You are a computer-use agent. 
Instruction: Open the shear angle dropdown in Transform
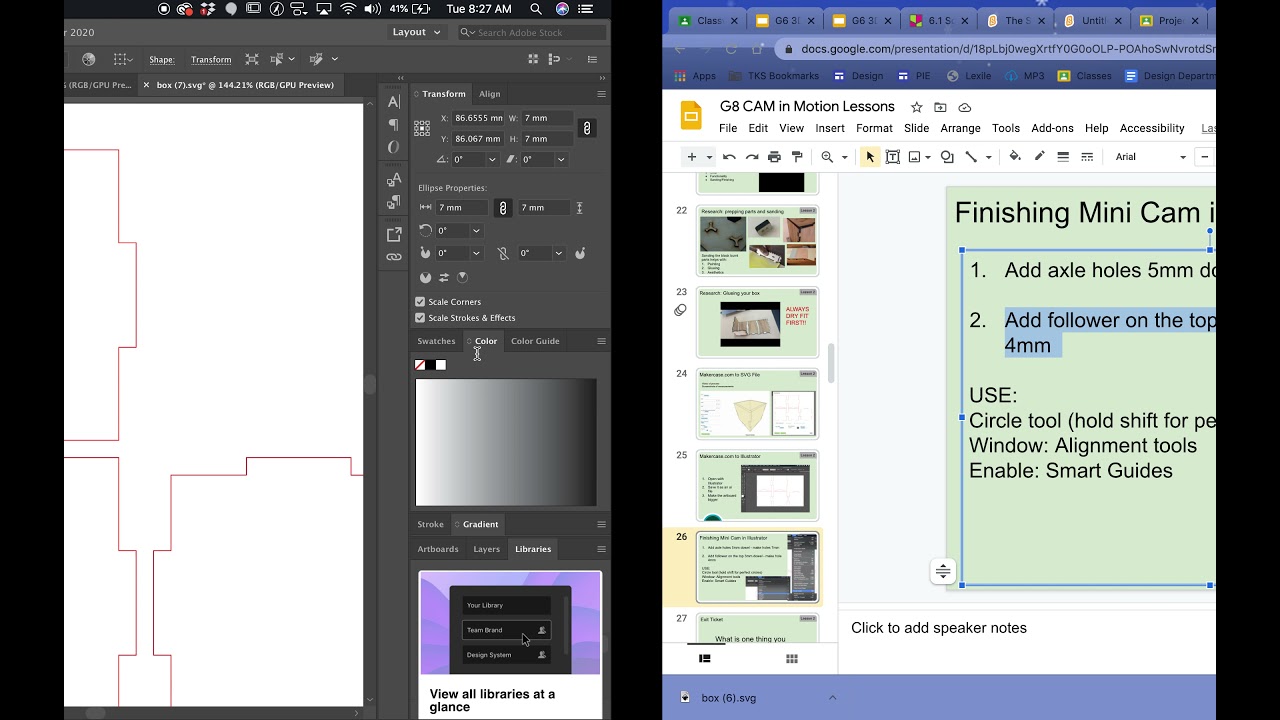coord(561,159)
